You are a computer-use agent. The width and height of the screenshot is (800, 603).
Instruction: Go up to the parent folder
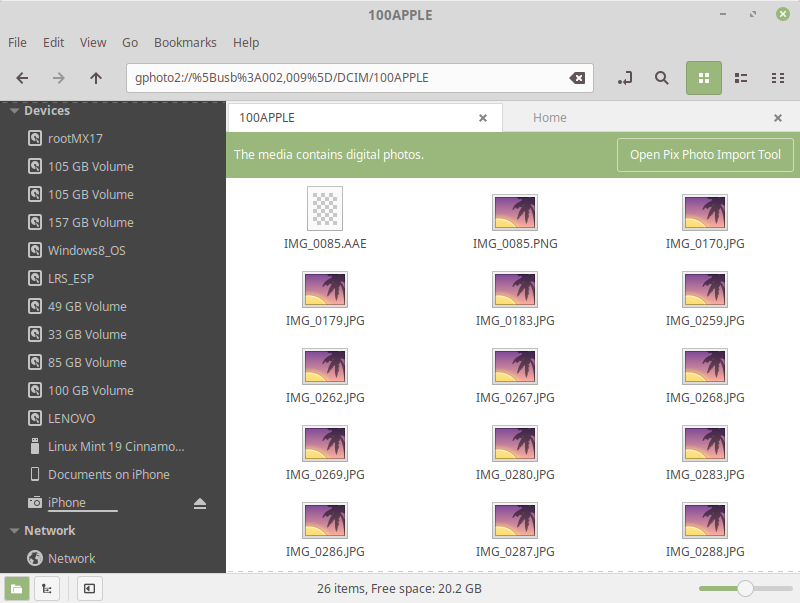click(x=96, y=78)
